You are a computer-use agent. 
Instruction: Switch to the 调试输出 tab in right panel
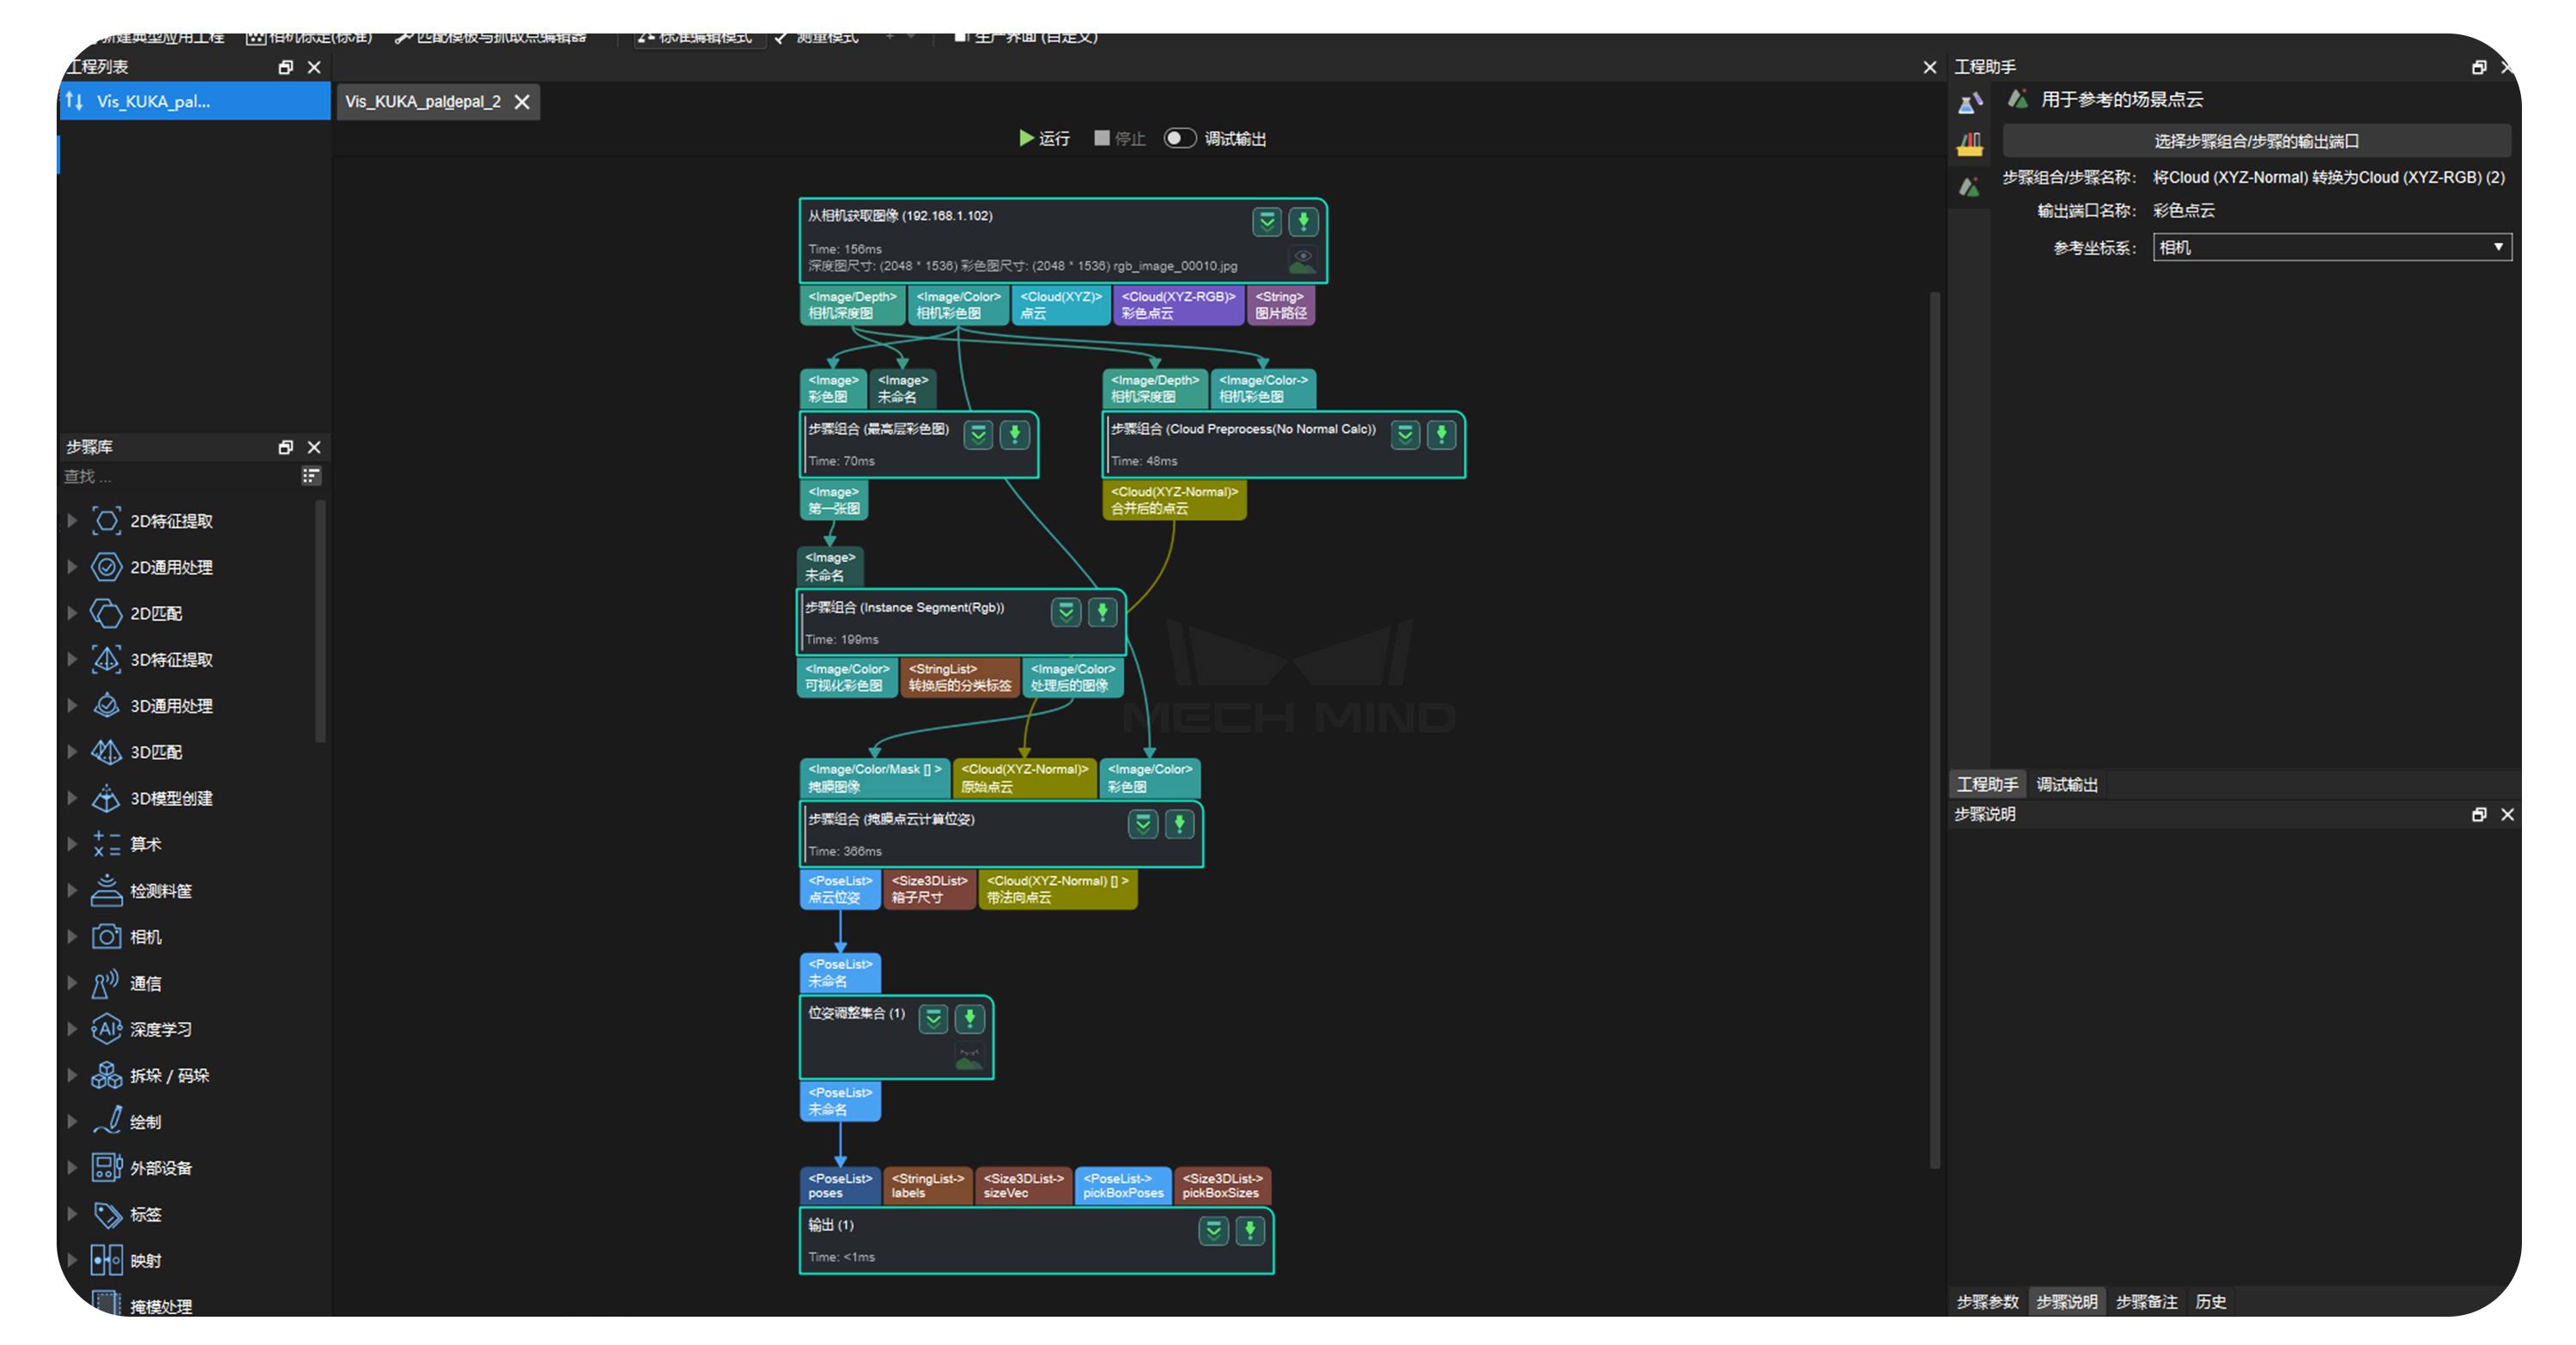coord(2067,784)
